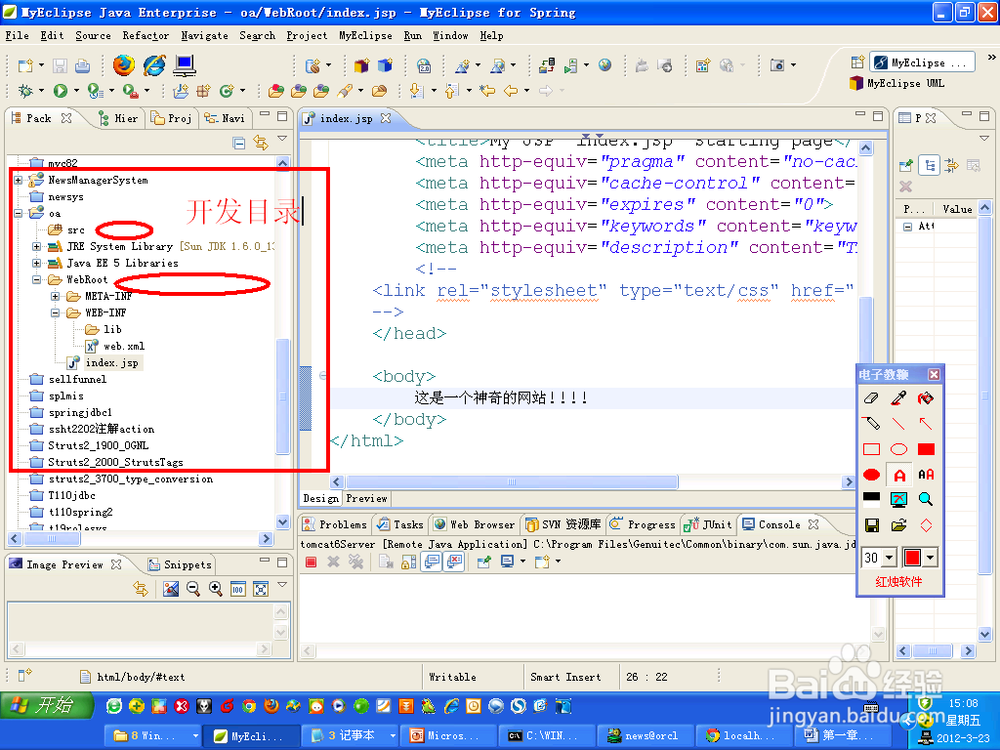1000x750 pixels.
Task: Click the floppy save icon in the 电子教鞭 panel
Action: (871, 525)
